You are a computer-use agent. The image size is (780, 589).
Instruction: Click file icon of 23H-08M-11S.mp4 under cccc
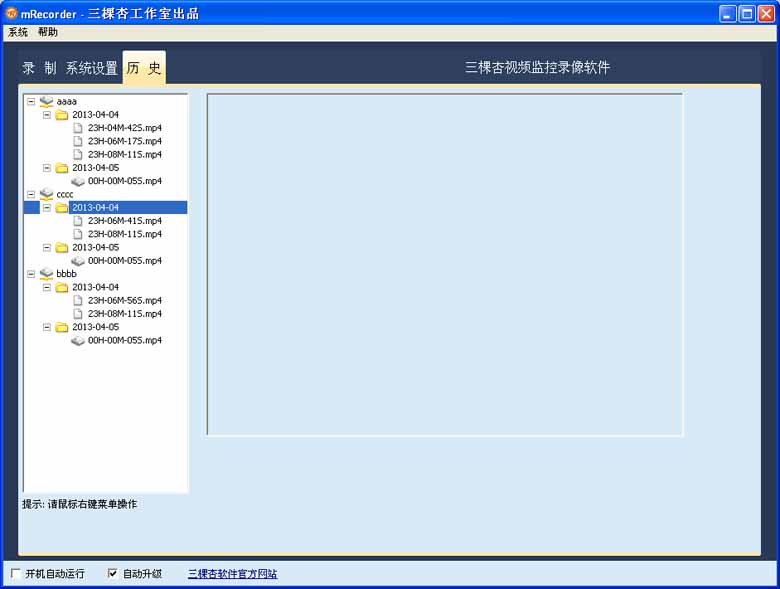pyautogui.click(x=78, y=234)
